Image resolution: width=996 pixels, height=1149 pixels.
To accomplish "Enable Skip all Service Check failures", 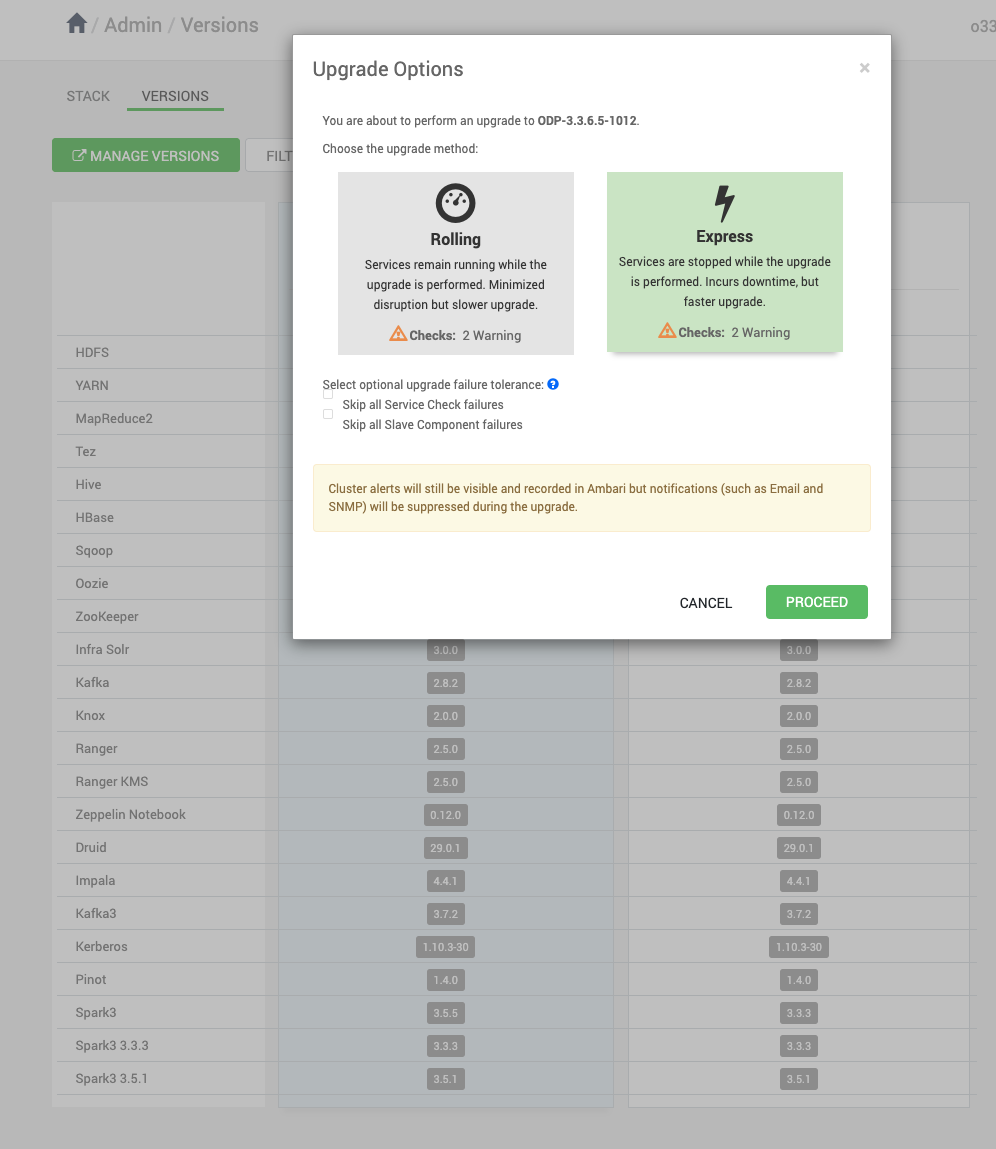I will coord(328,394).
